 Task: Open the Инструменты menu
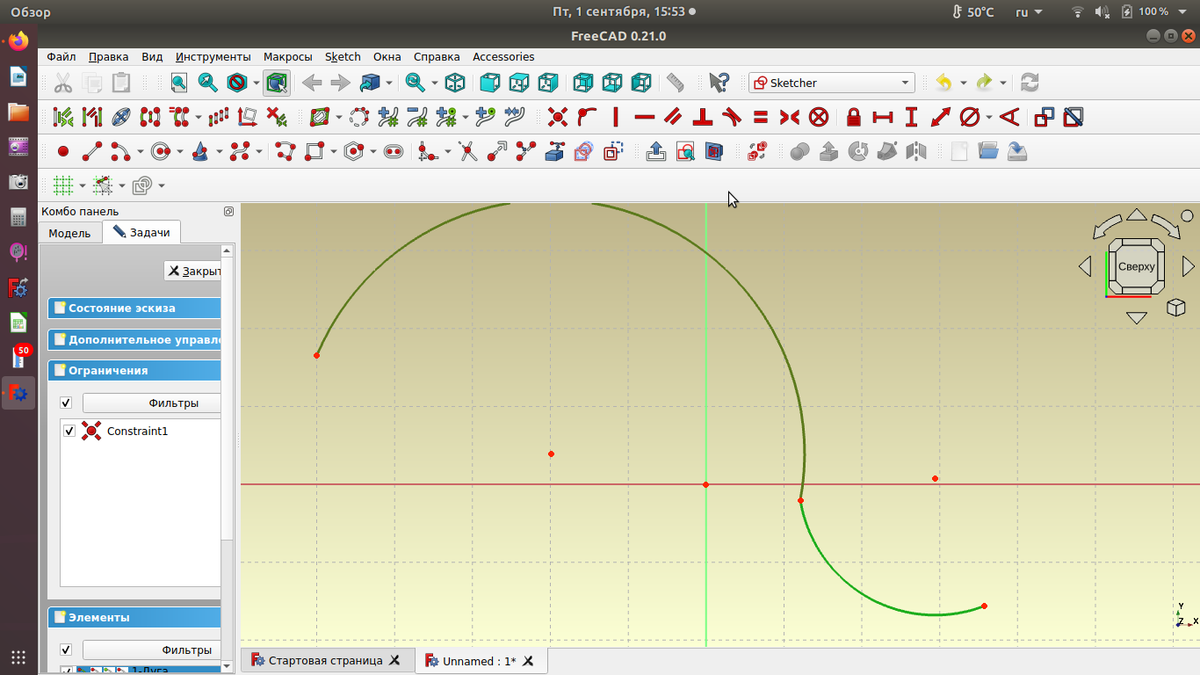pyautogui.click(x=213, y=57)
